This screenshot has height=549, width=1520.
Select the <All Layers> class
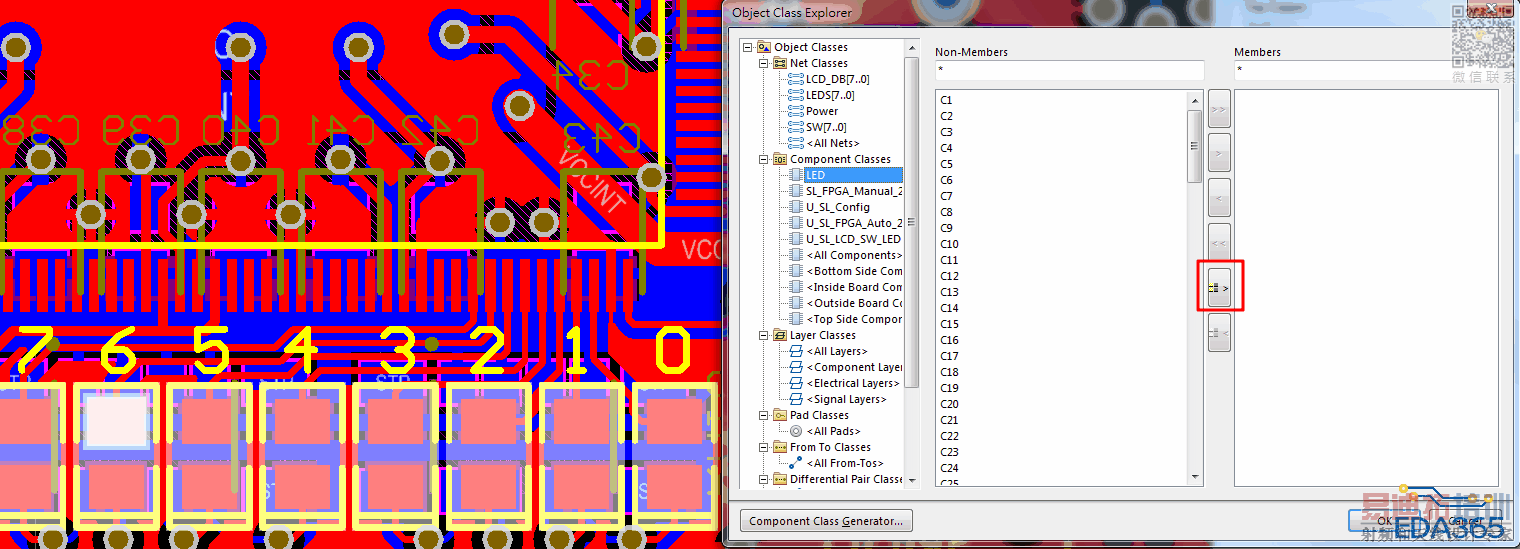[x=837, y=351]
